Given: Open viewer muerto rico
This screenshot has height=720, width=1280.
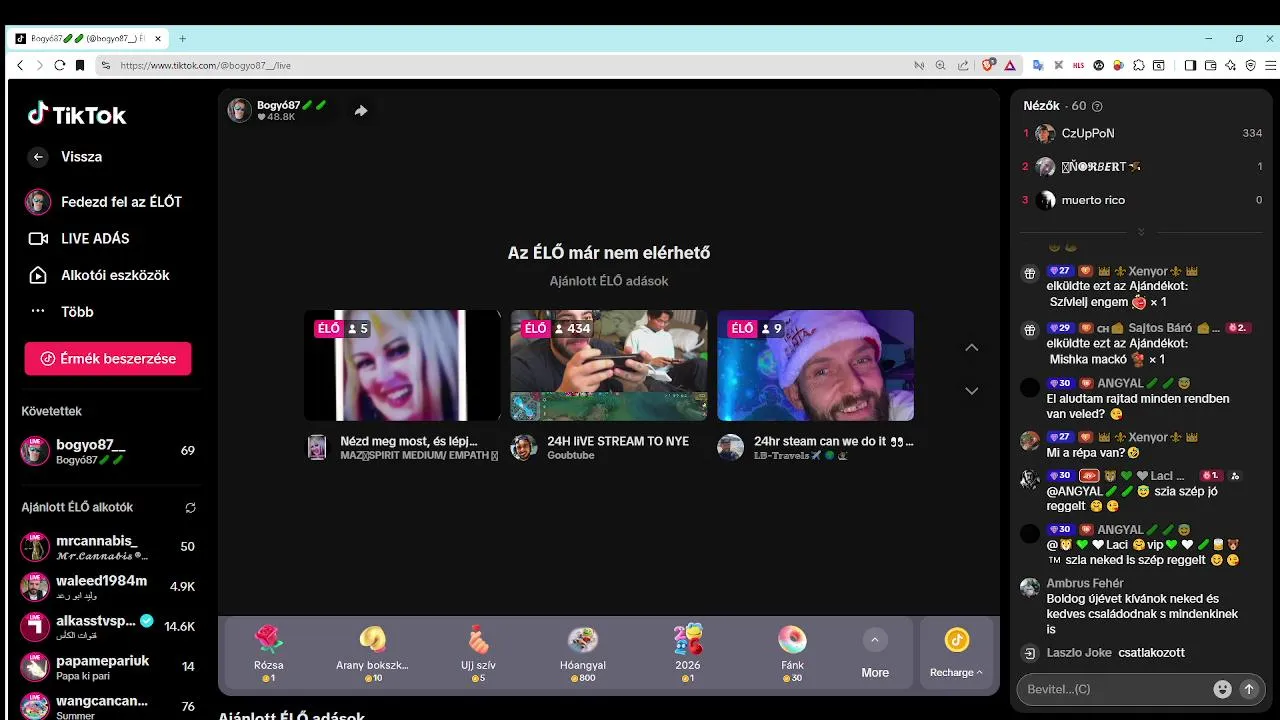Looking at the screenshot, I should coord(1142,200).
